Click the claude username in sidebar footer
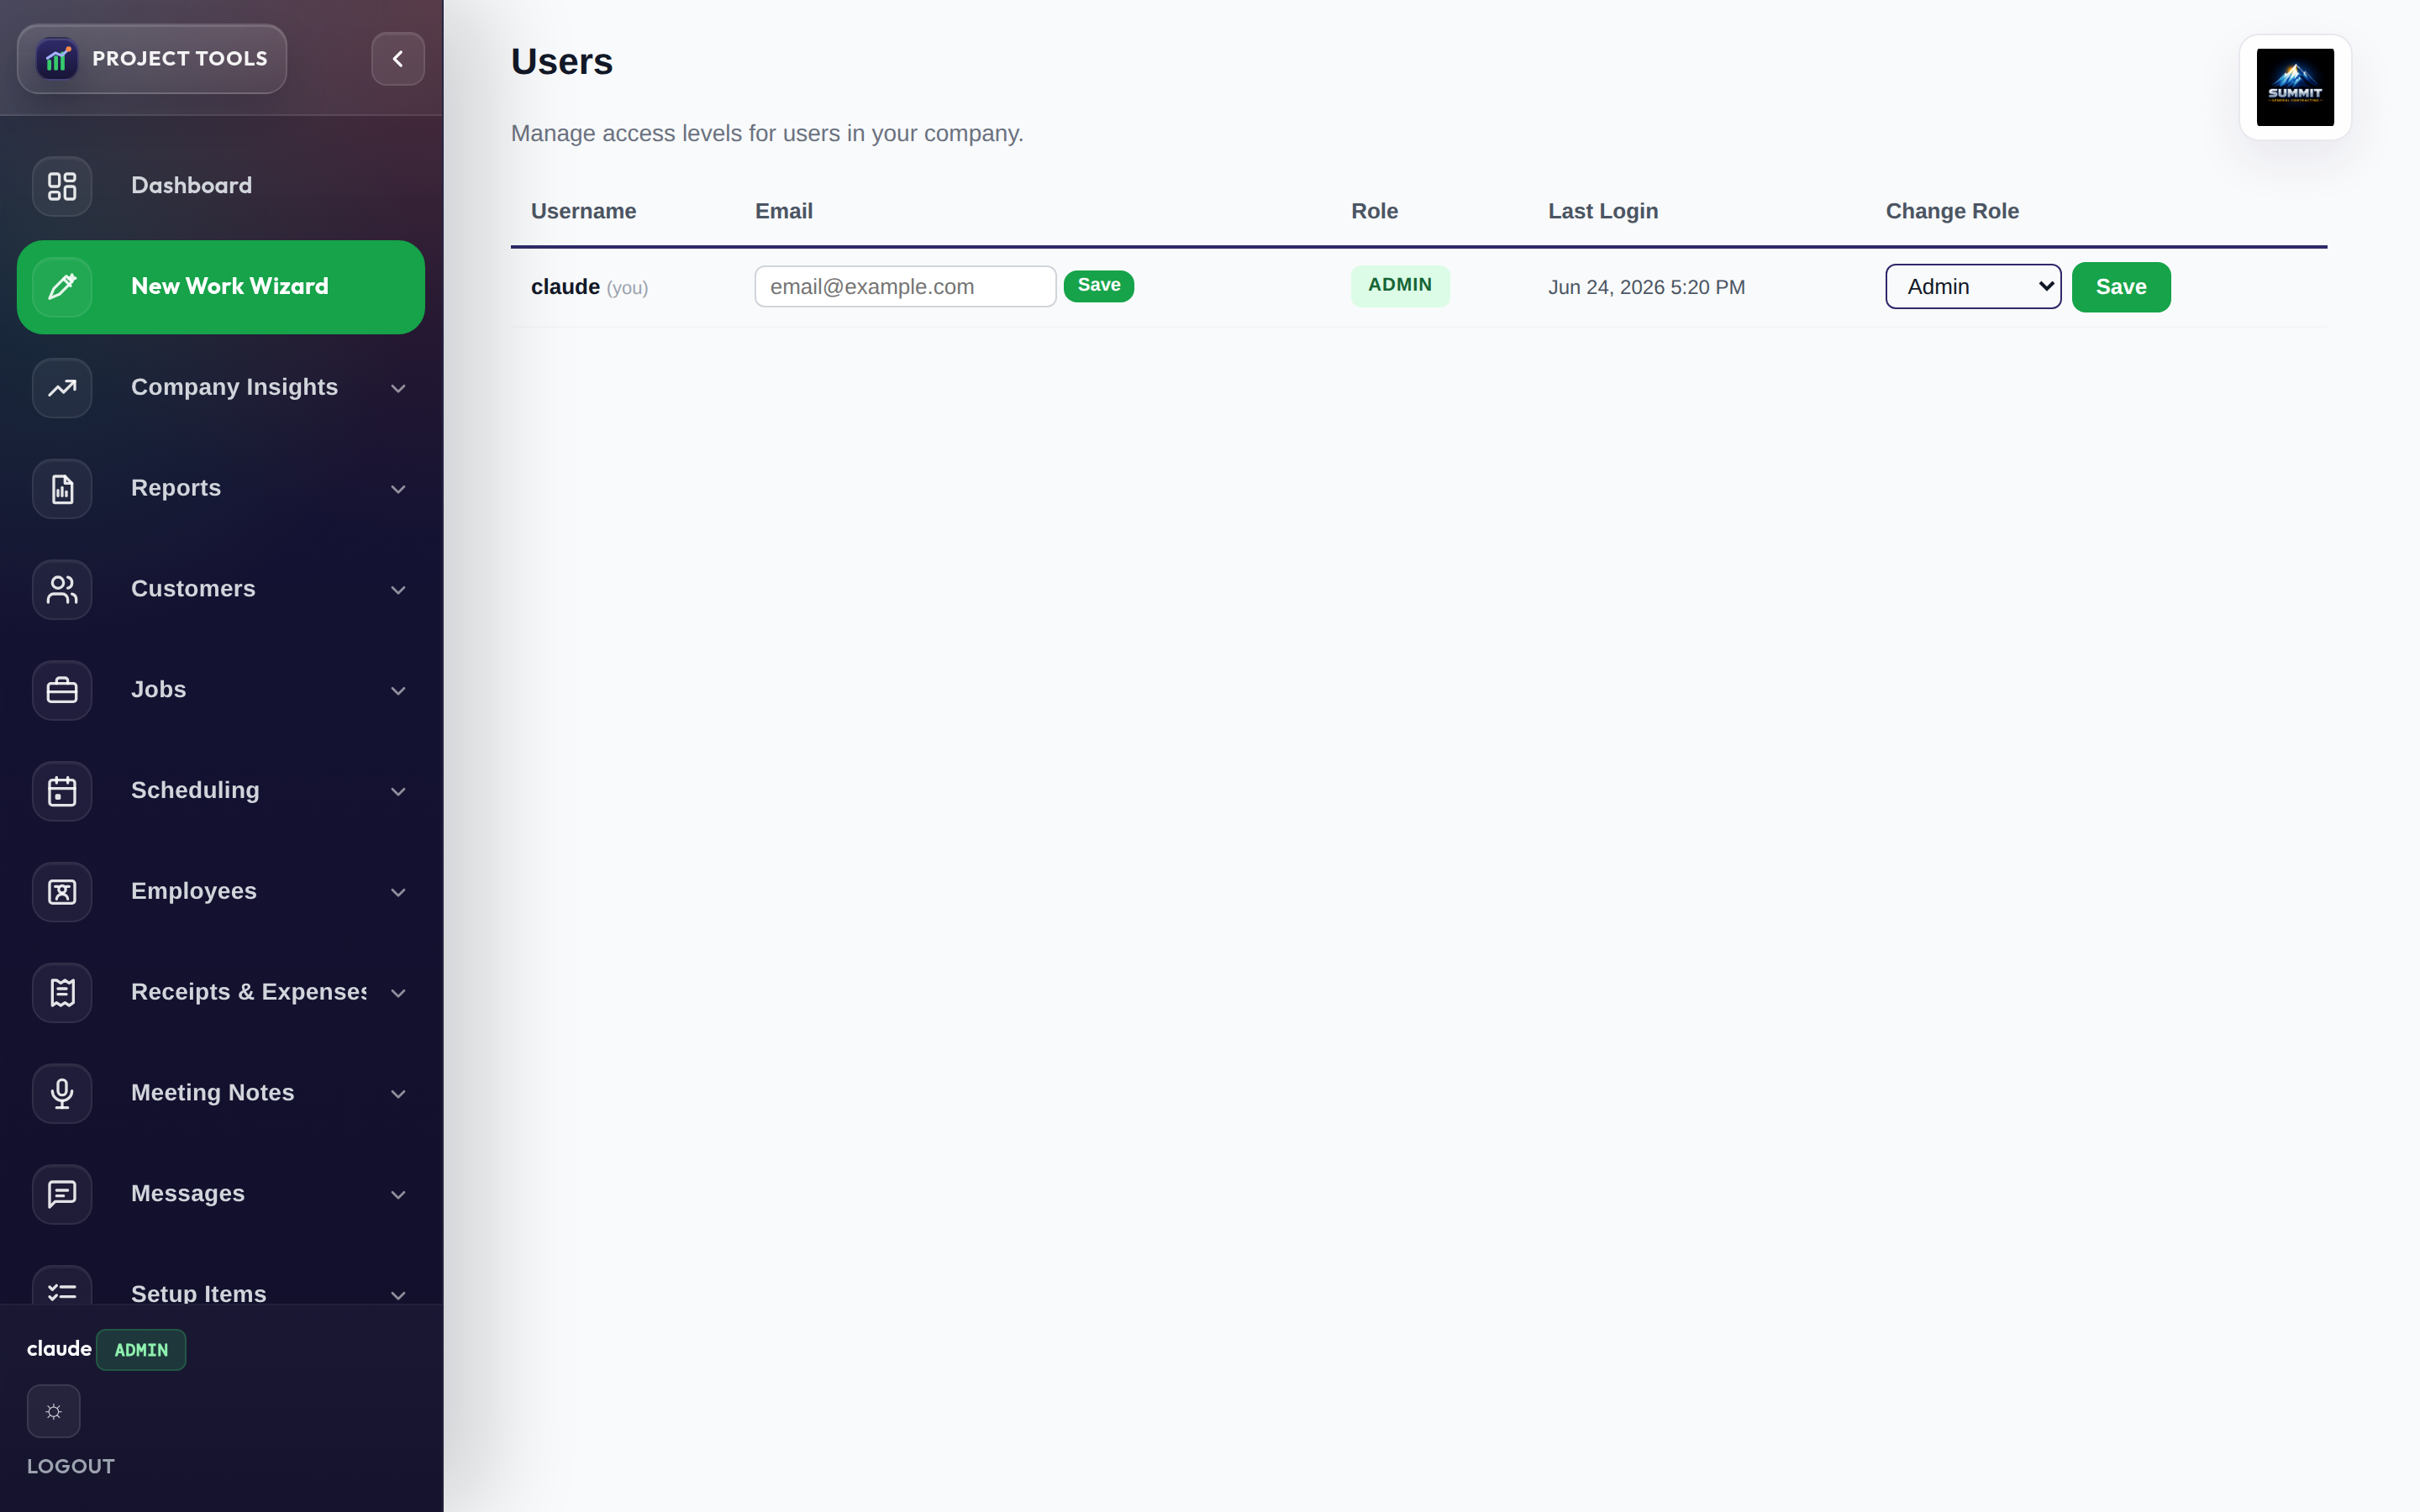 [x=59, y=1349]
